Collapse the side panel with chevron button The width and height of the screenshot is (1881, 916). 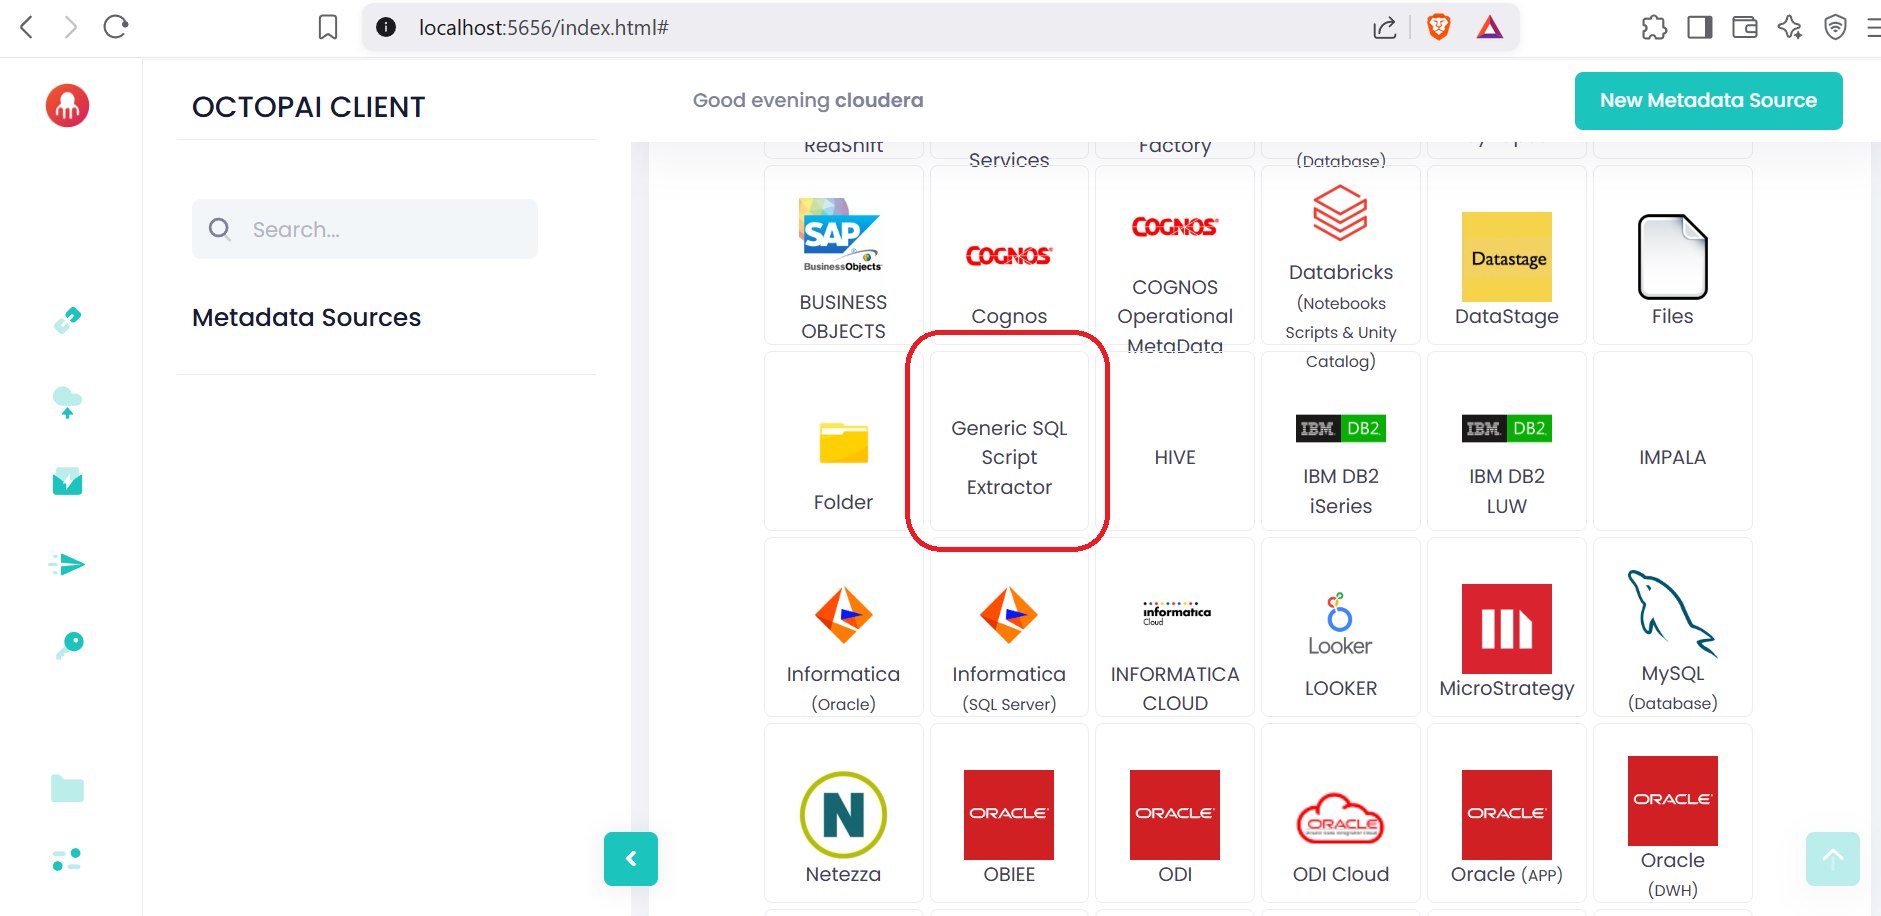click(631, 859)
